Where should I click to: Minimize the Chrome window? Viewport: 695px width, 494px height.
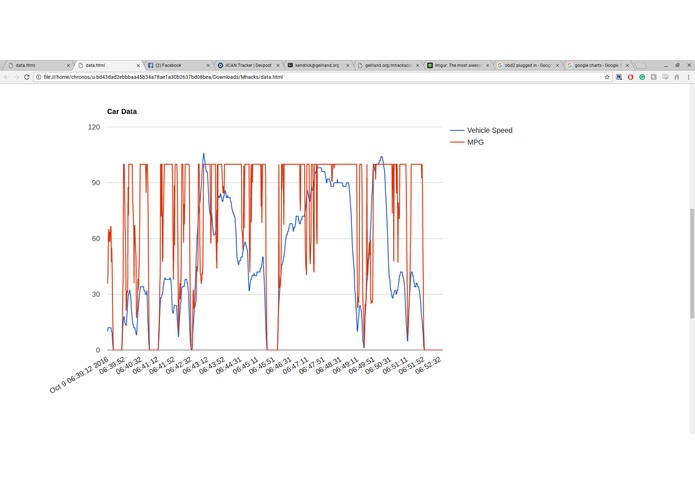666,66
